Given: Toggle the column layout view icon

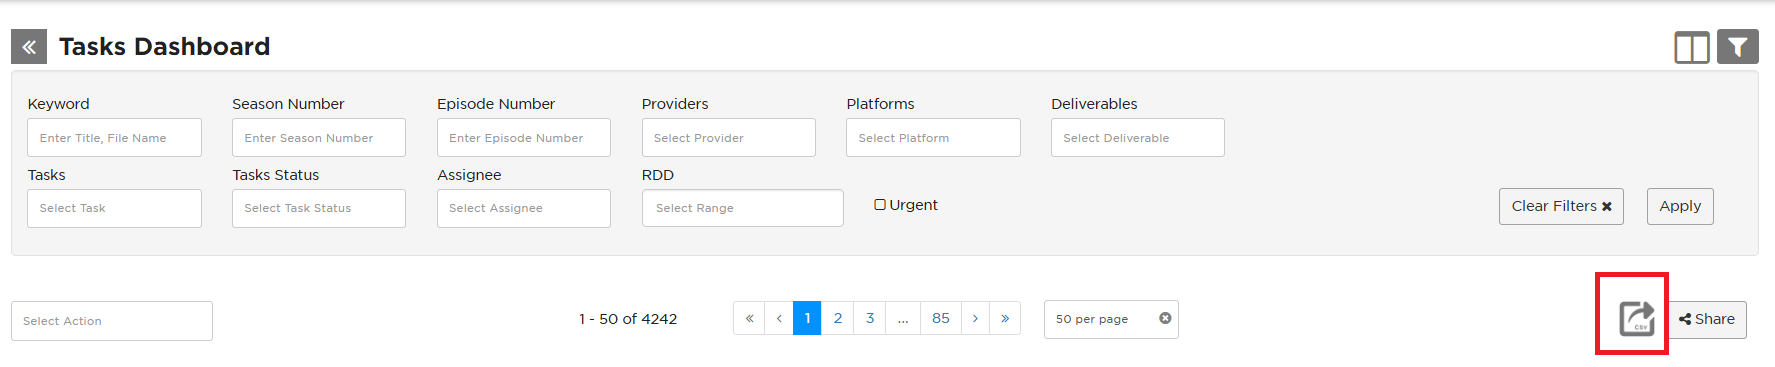Looking at the screenshot, I should (1692, 47).
